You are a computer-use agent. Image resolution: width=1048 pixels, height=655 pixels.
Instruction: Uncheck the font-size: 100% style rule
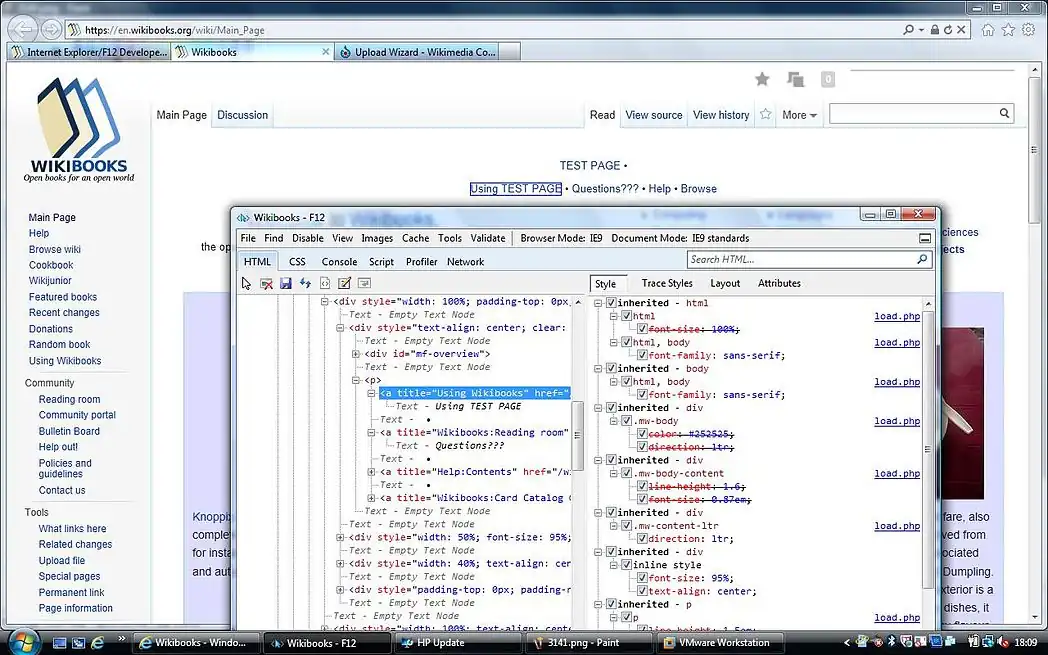point(643,328)
